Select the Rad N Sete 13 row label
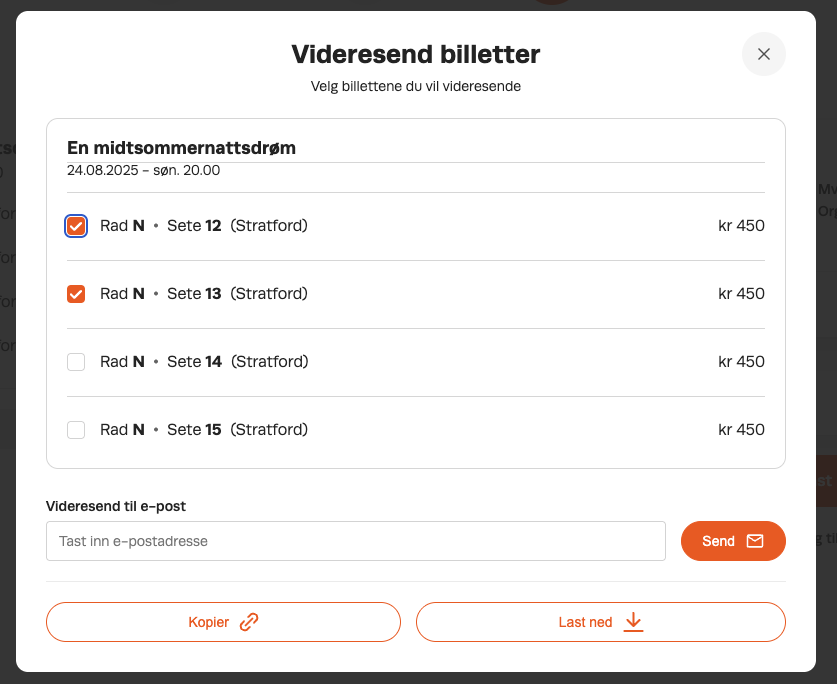 [204, 294]
